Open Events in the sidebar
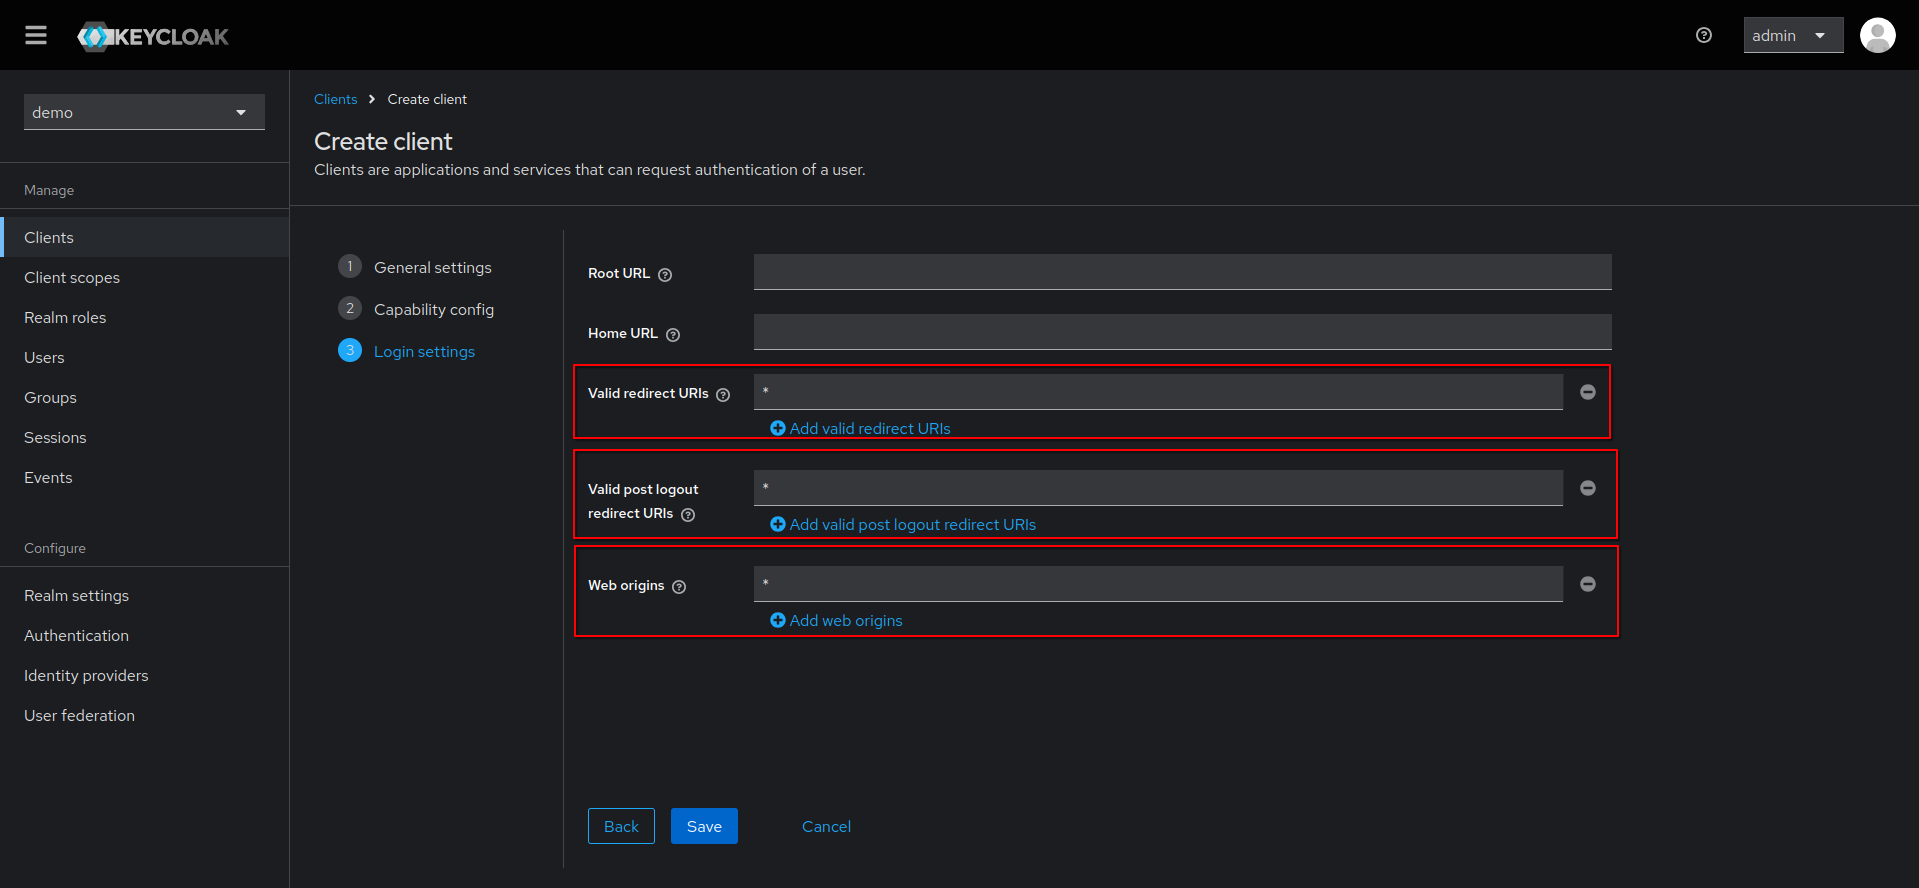Image resolution: width=1919 pixels, height=888 pixels. [x=145, y=477]
